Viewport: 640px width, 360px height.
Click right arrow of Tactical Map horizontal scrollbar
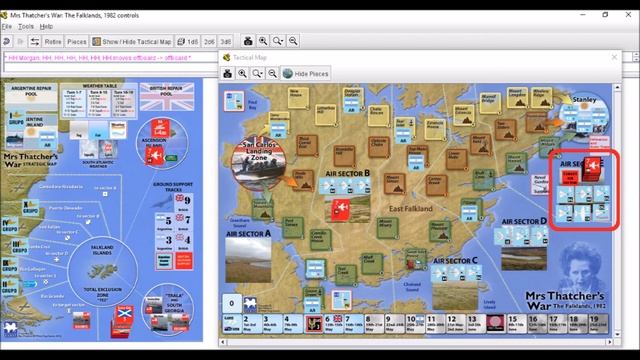click(609, 342)
